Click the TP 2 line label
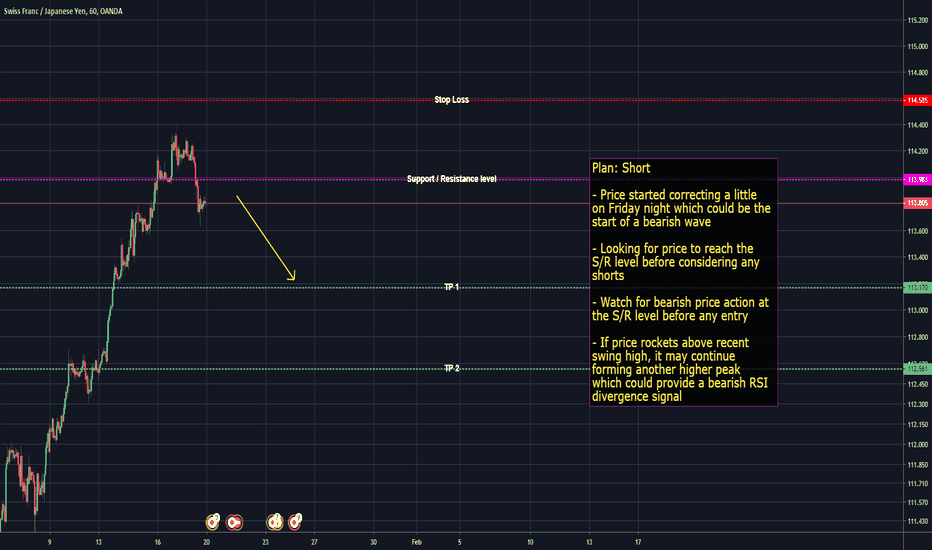Viewport: 932px width, 550px height. (452, 368)
